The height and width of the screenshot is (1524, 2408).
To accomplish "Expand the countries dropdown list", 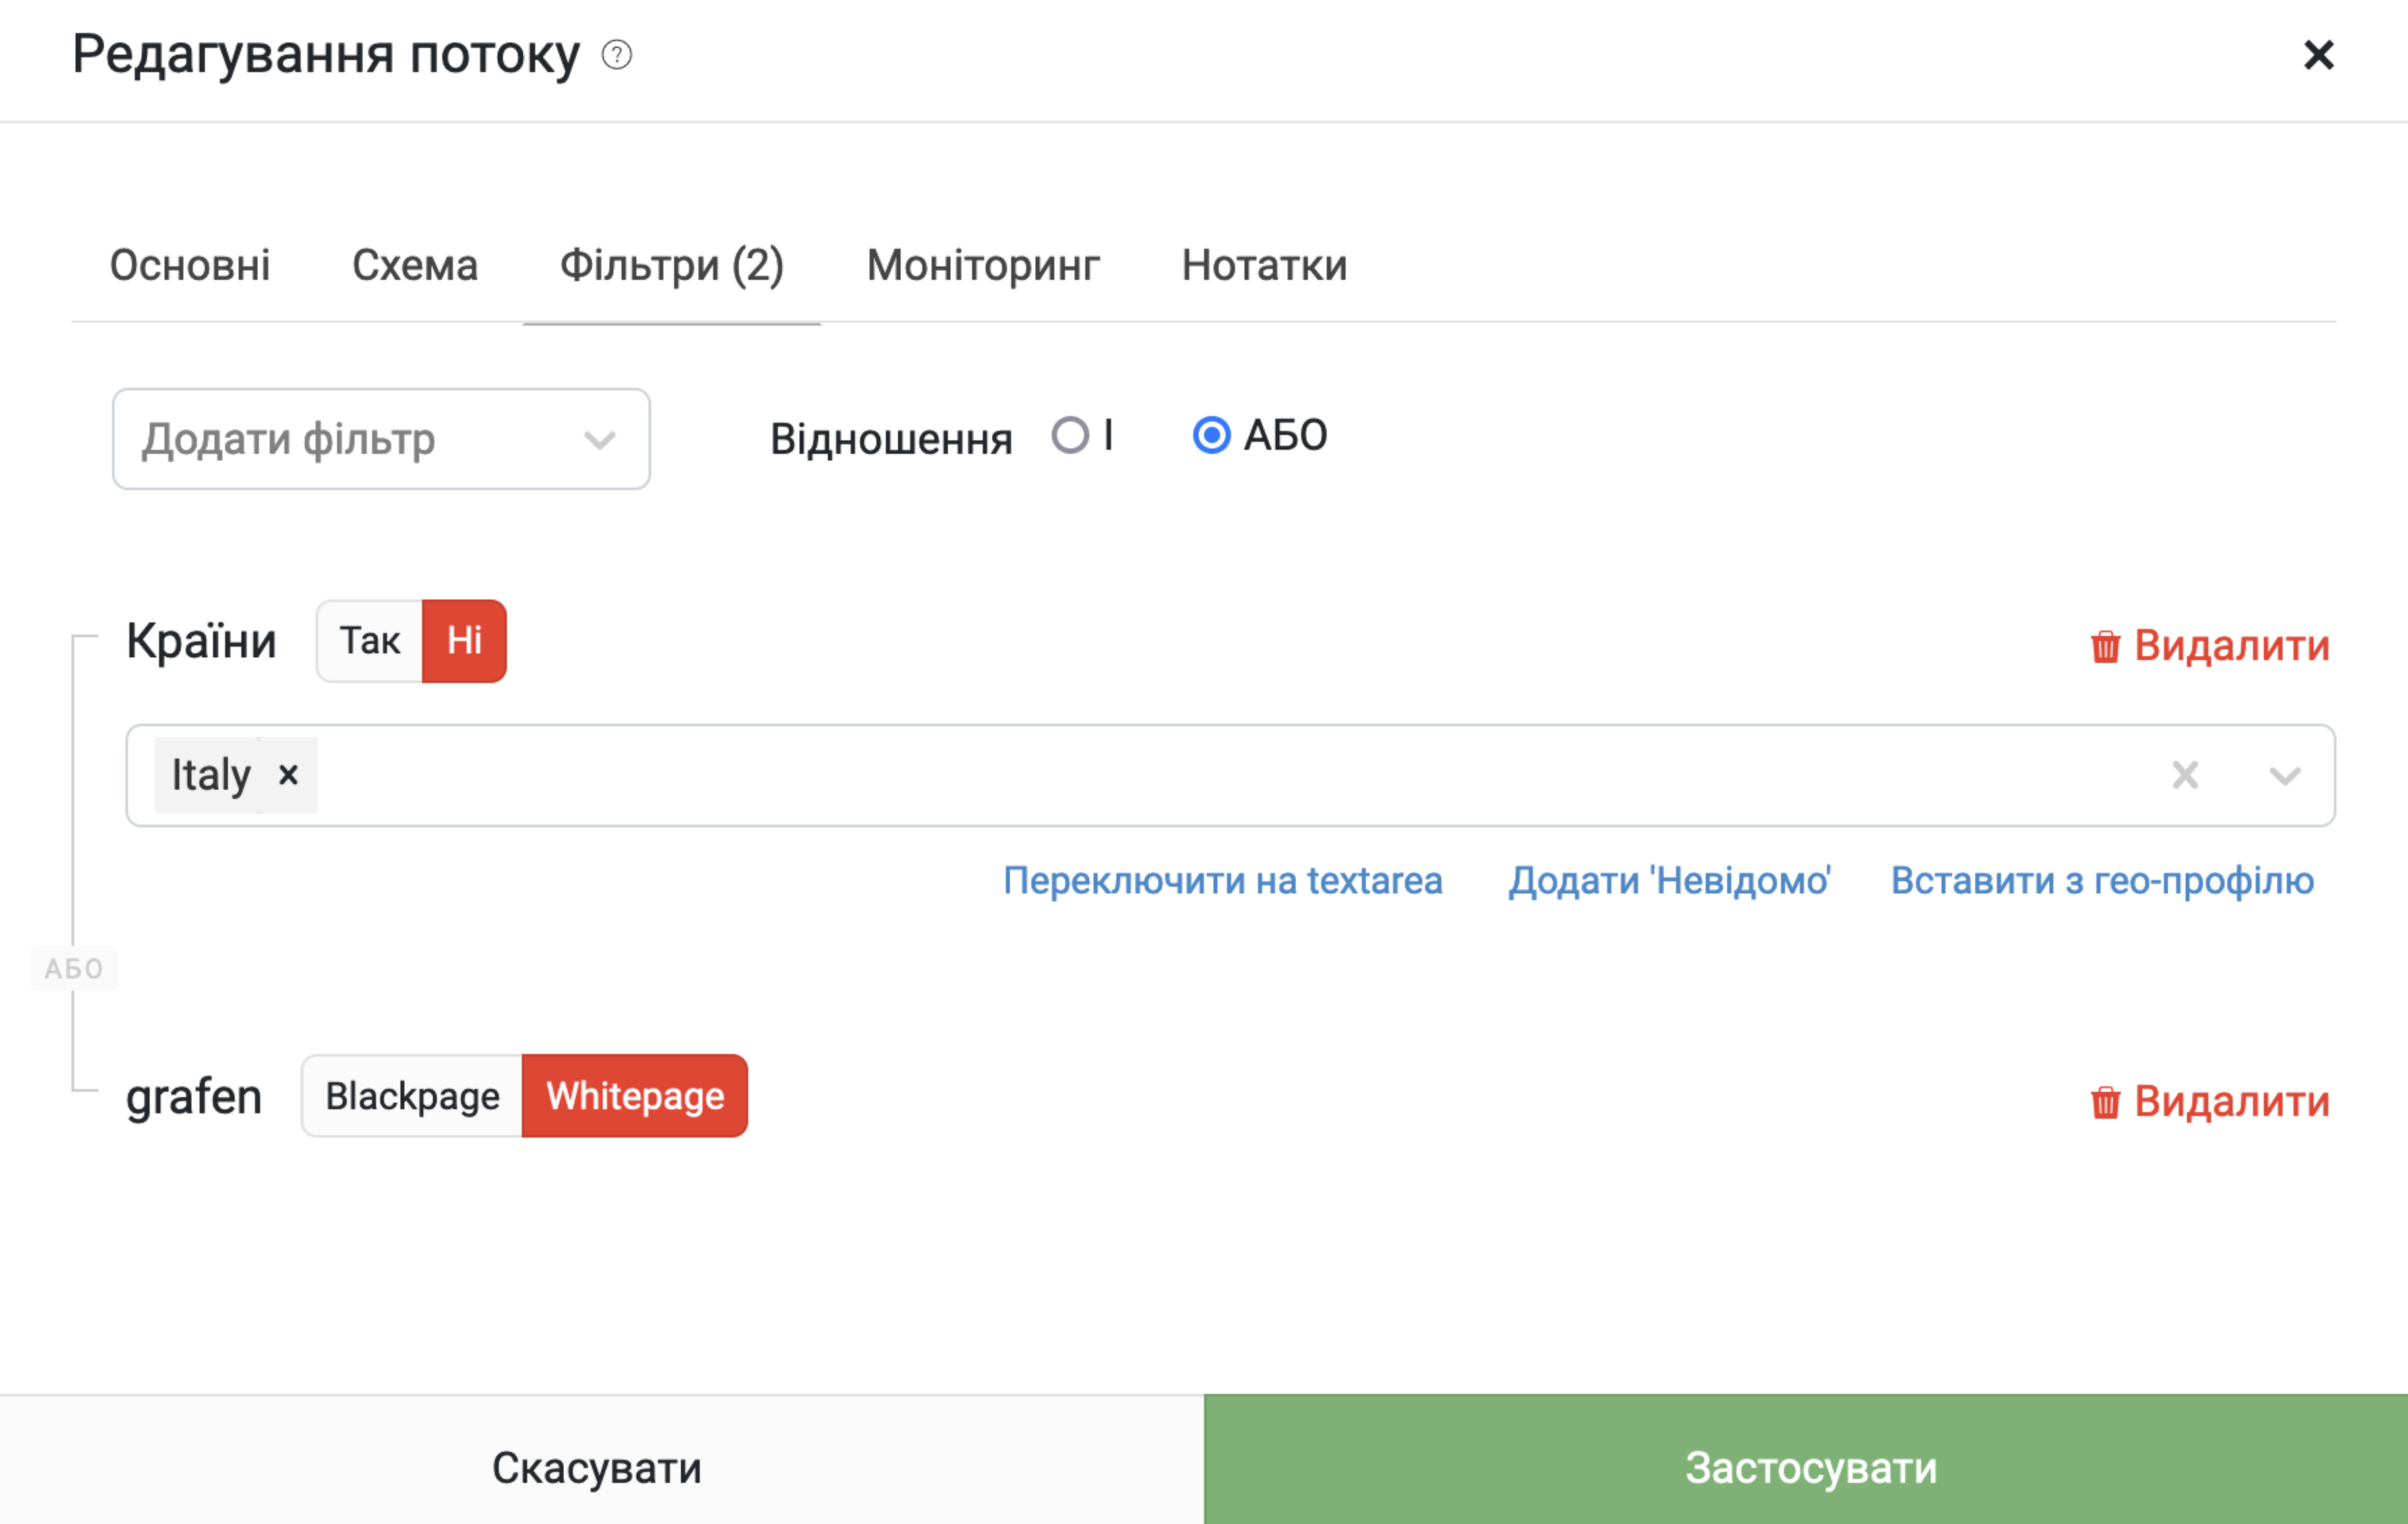I will [2284, 775].
